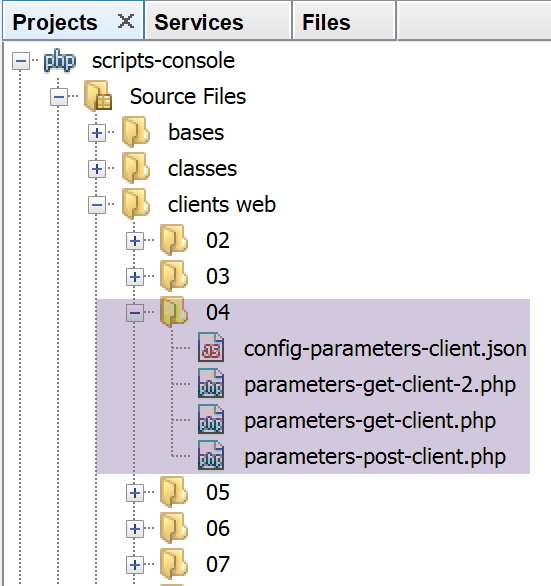Expand the classes folder node

97,169
